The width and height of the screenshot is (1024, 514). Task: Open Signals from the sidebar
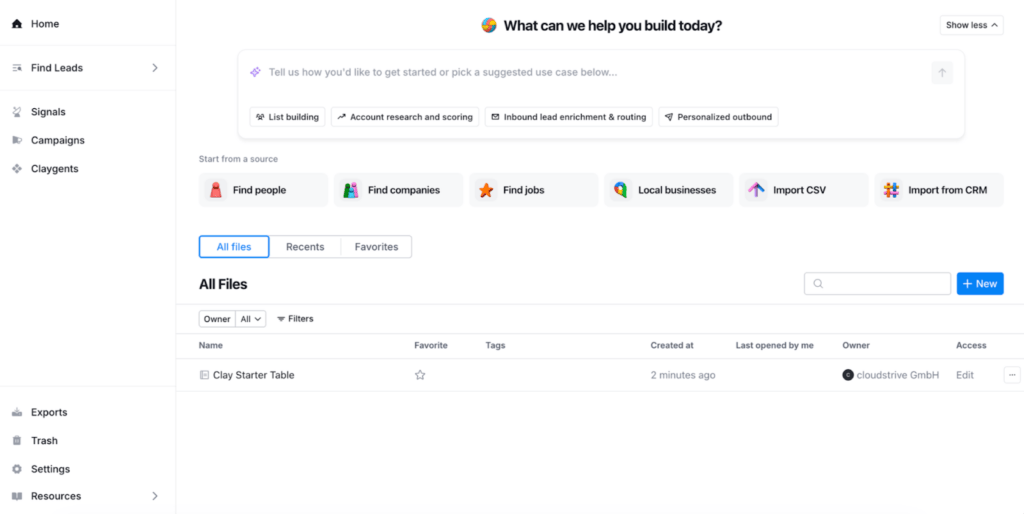(48, 112)
